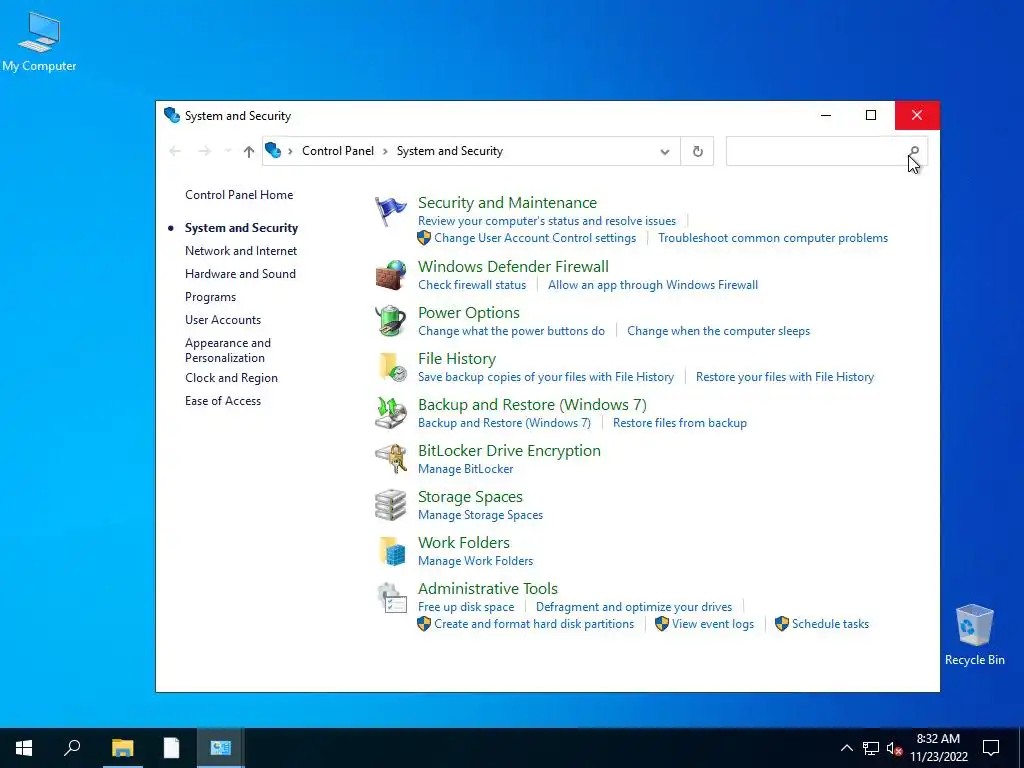Screen dimensions: 1024x768
Task: Open File Explorer from the taskbar
Action: tap(122, 748)
